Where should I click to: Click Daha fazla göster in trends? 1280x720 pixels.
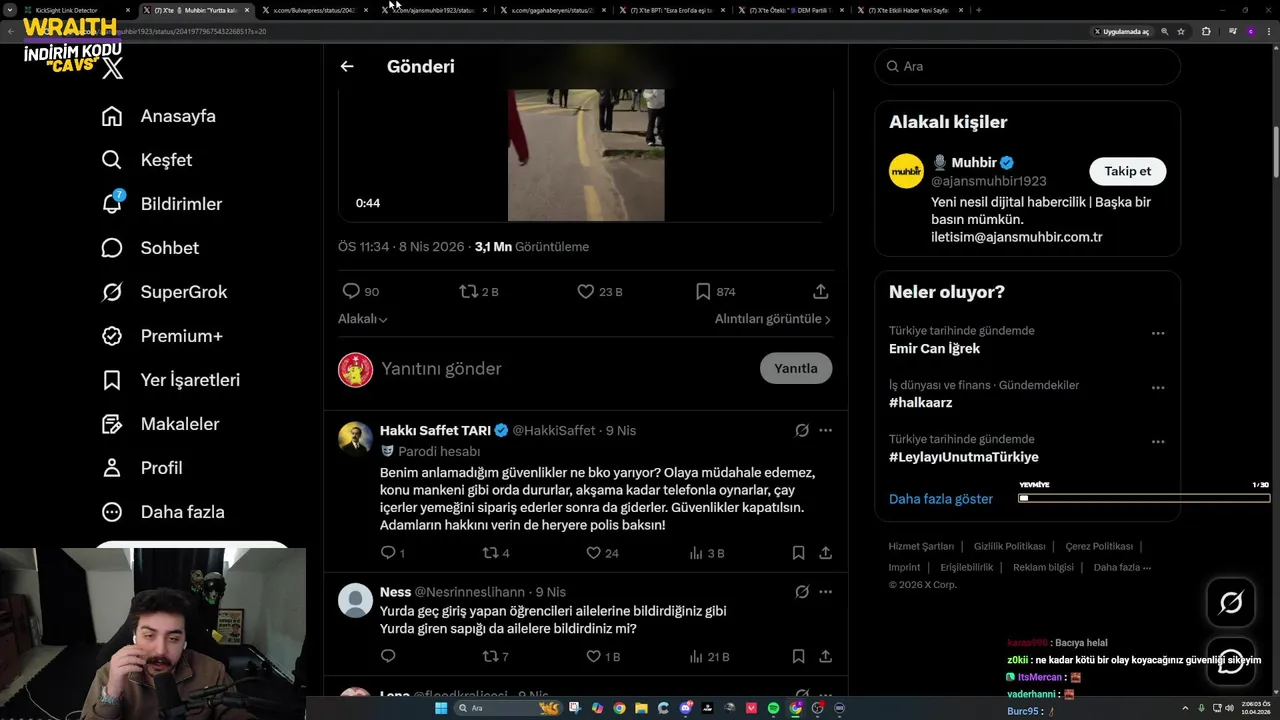[941, 499]
